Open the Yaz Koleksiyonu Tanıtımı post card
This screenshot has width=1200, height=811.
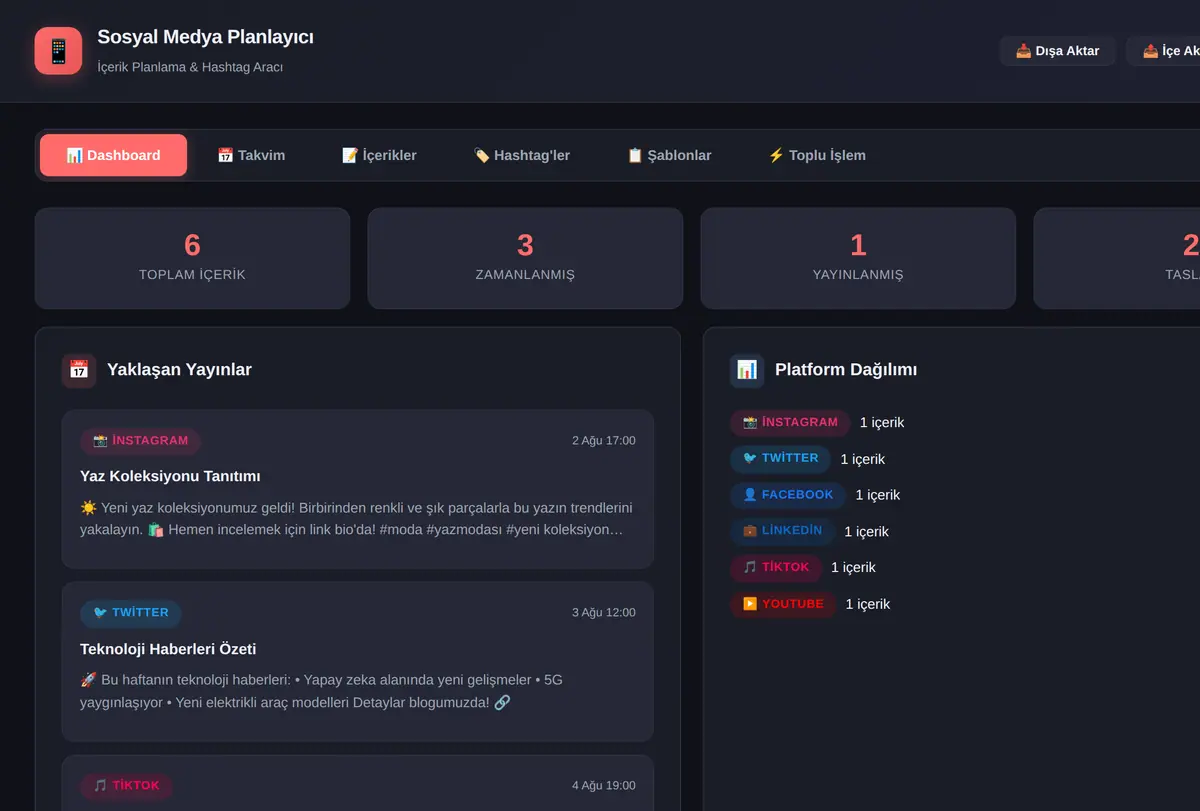pos(358,489)
